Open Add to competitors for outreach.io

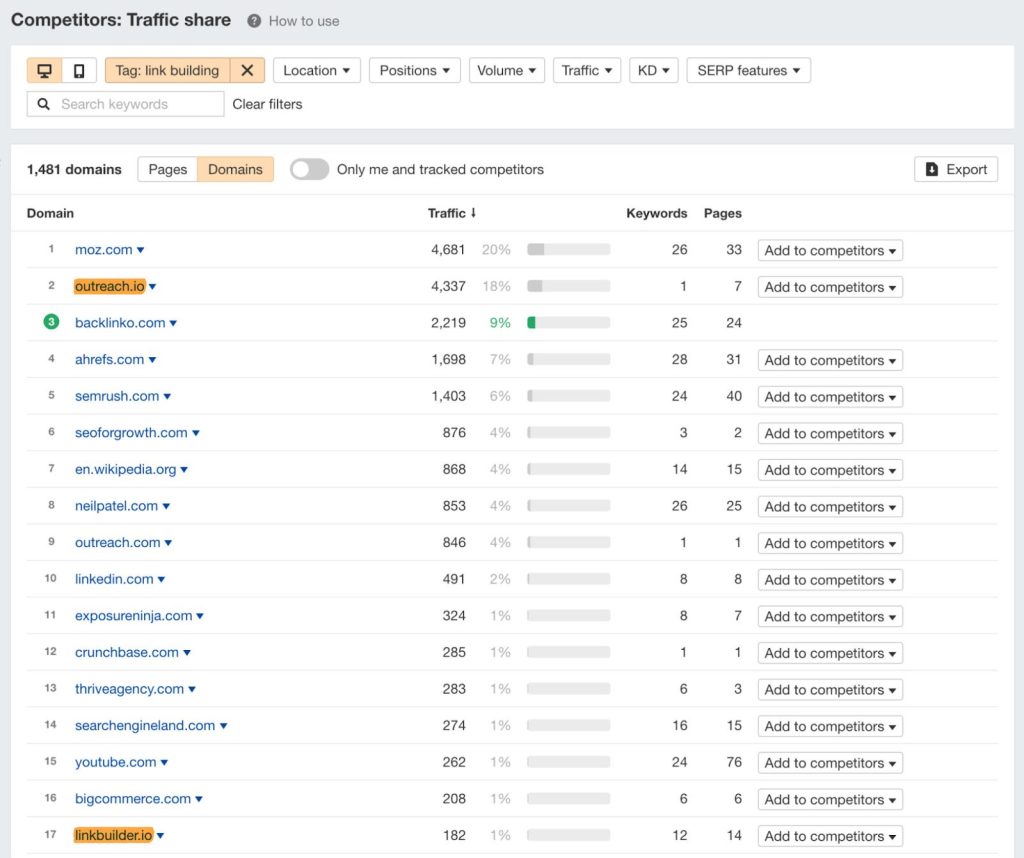click(829, 287)
